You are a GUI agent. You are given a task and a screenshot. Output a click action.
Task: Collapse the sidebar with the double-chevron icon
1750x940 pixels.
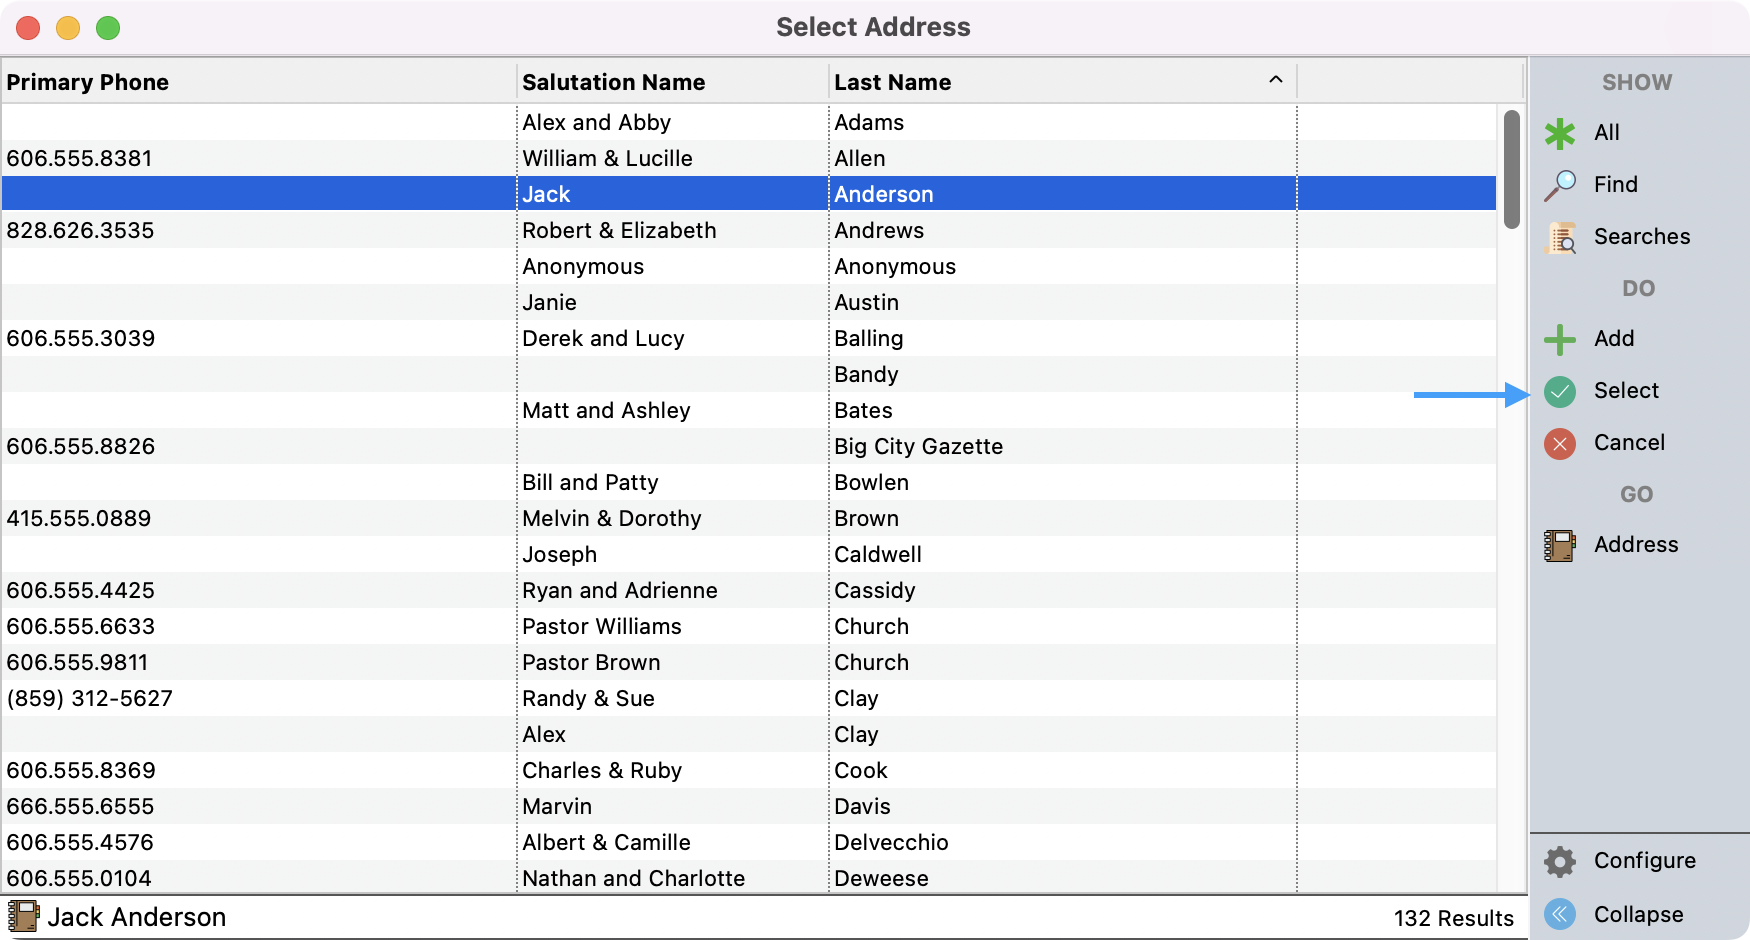[1560, 914]
